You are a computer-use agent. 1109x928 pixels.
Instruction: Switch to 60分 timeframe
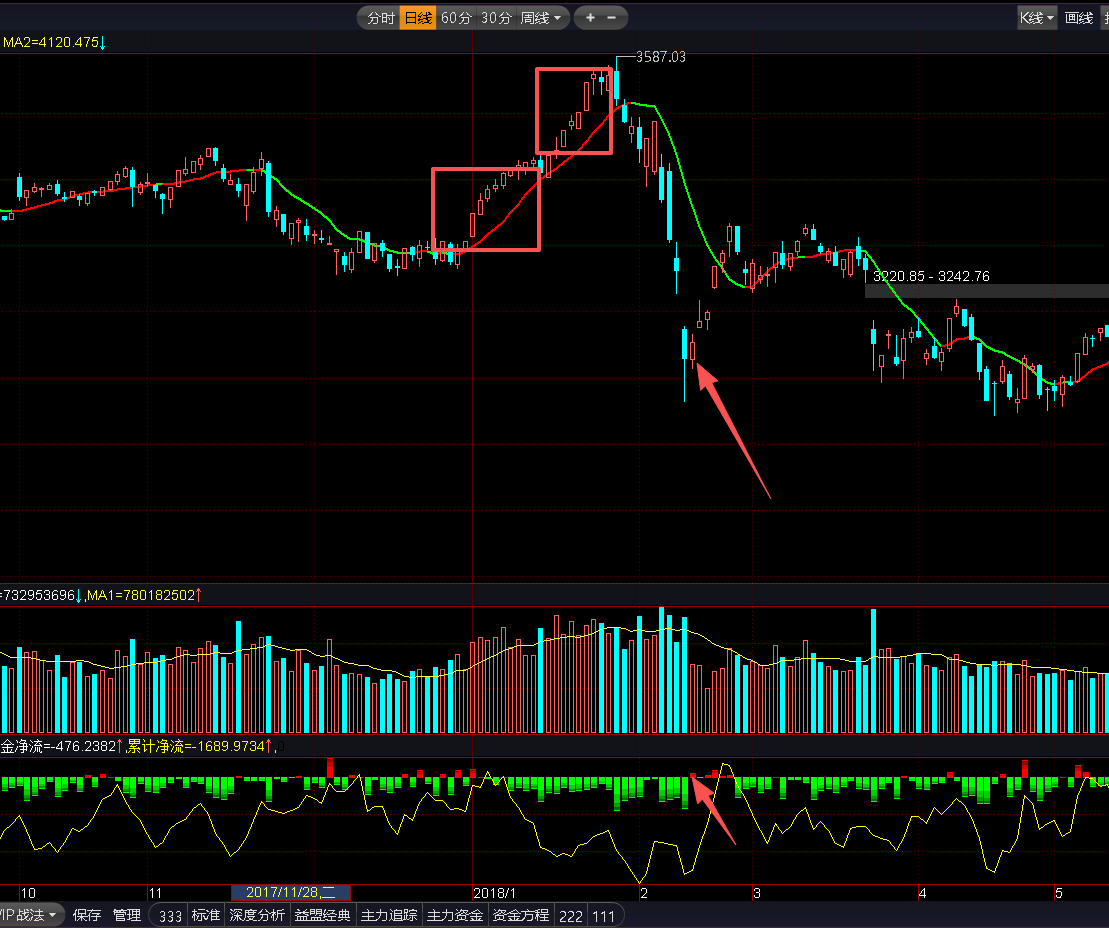[x=456, y=18]
